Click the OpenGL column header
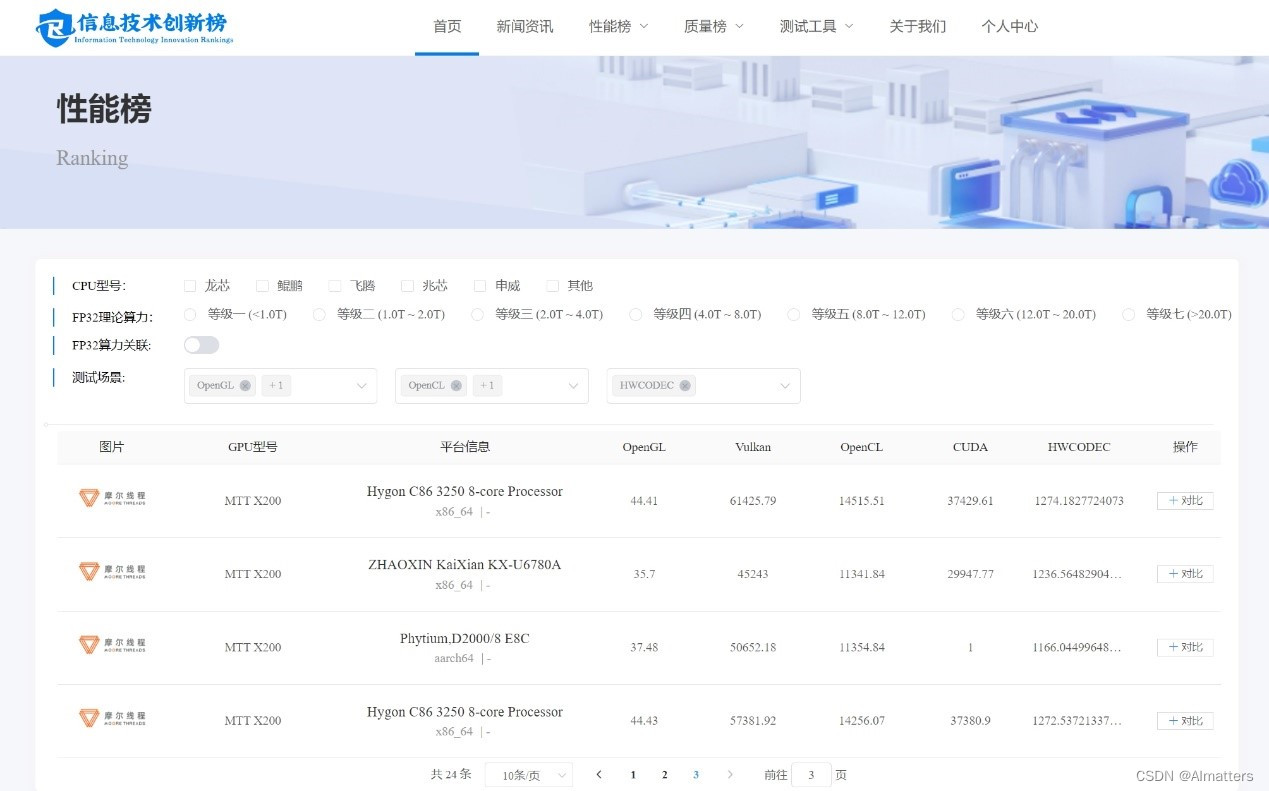The width and height of the screenshot is (1269, 791). tap(644, 447)
